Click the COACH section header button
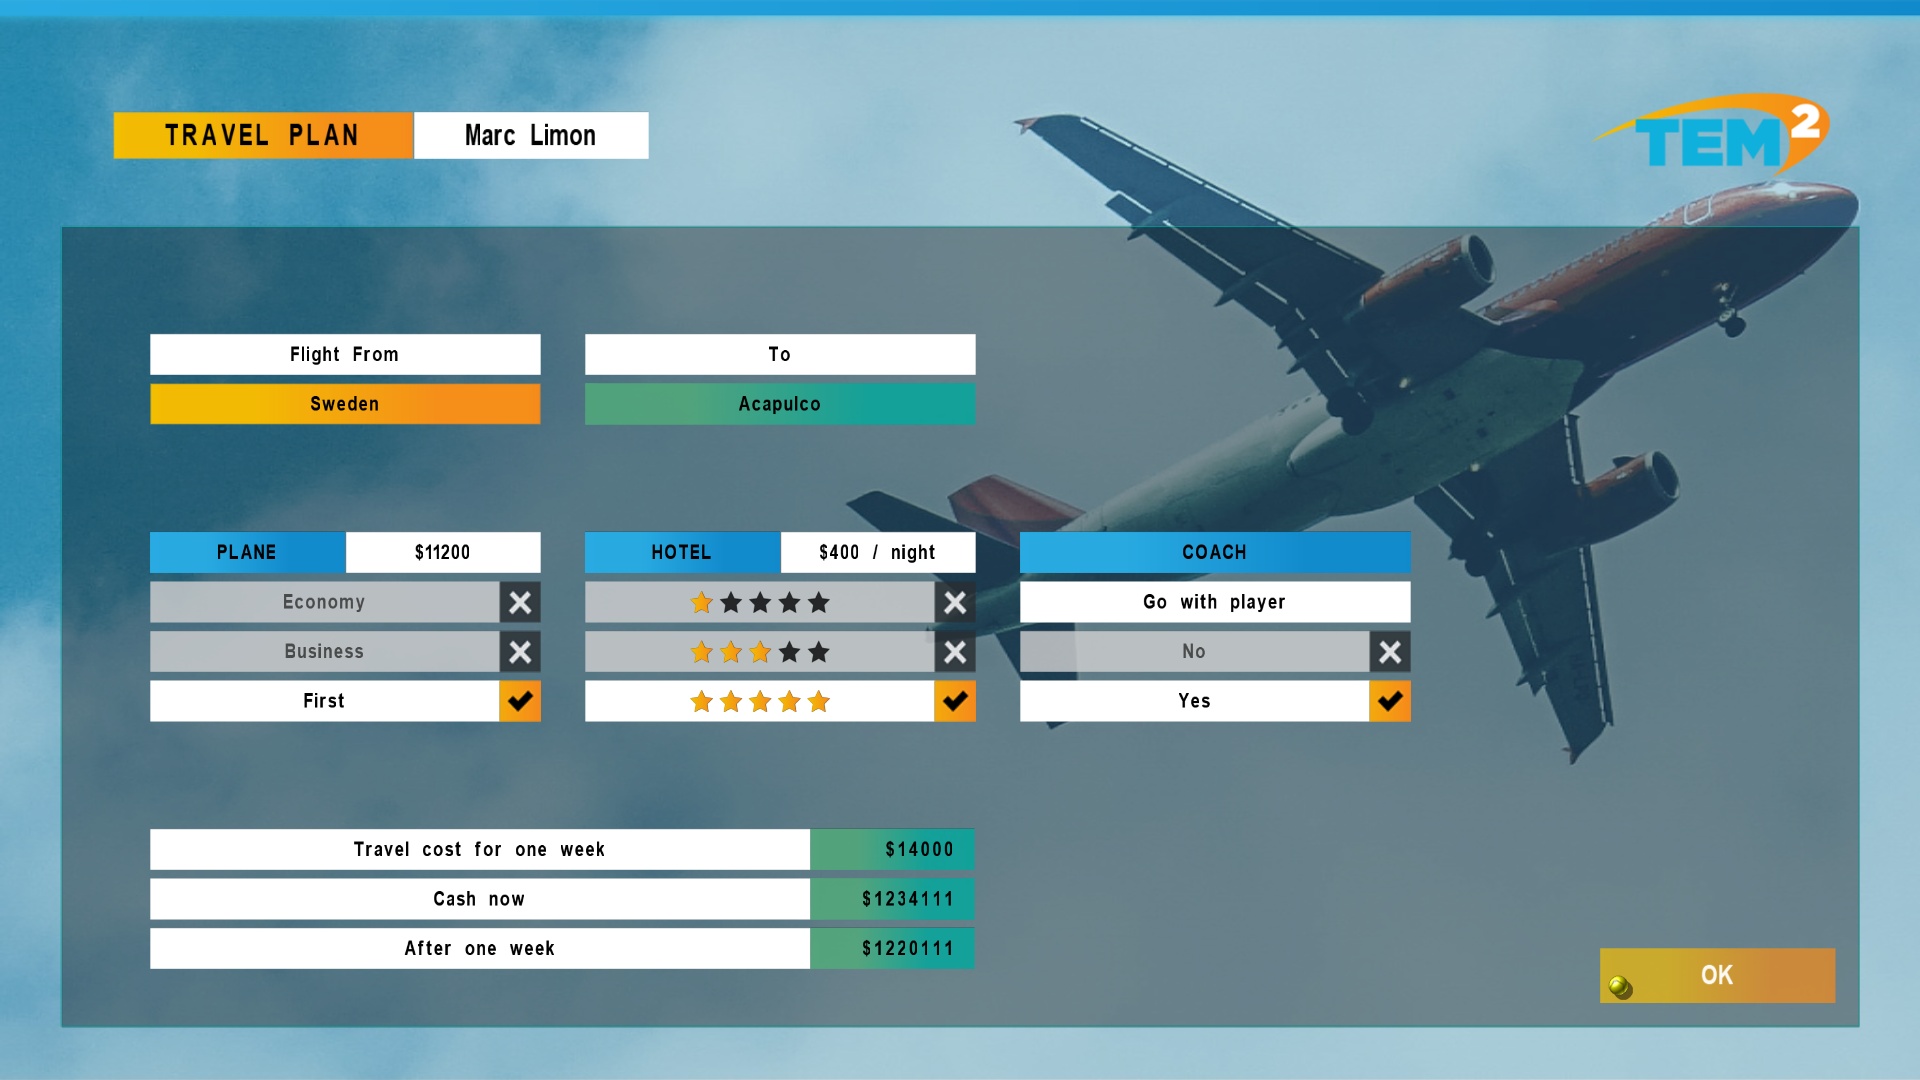 click(1215, 551)
